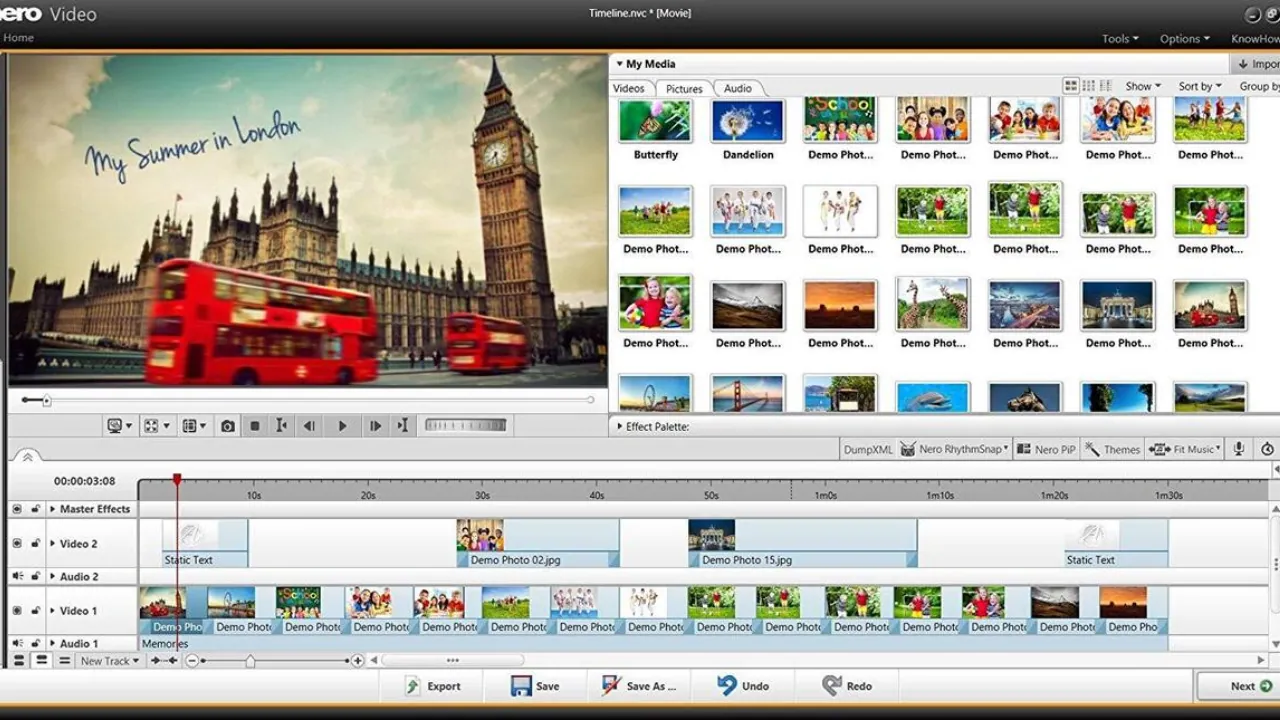Open the Themes tool

pyautogui.click(x=1112, y=450)
